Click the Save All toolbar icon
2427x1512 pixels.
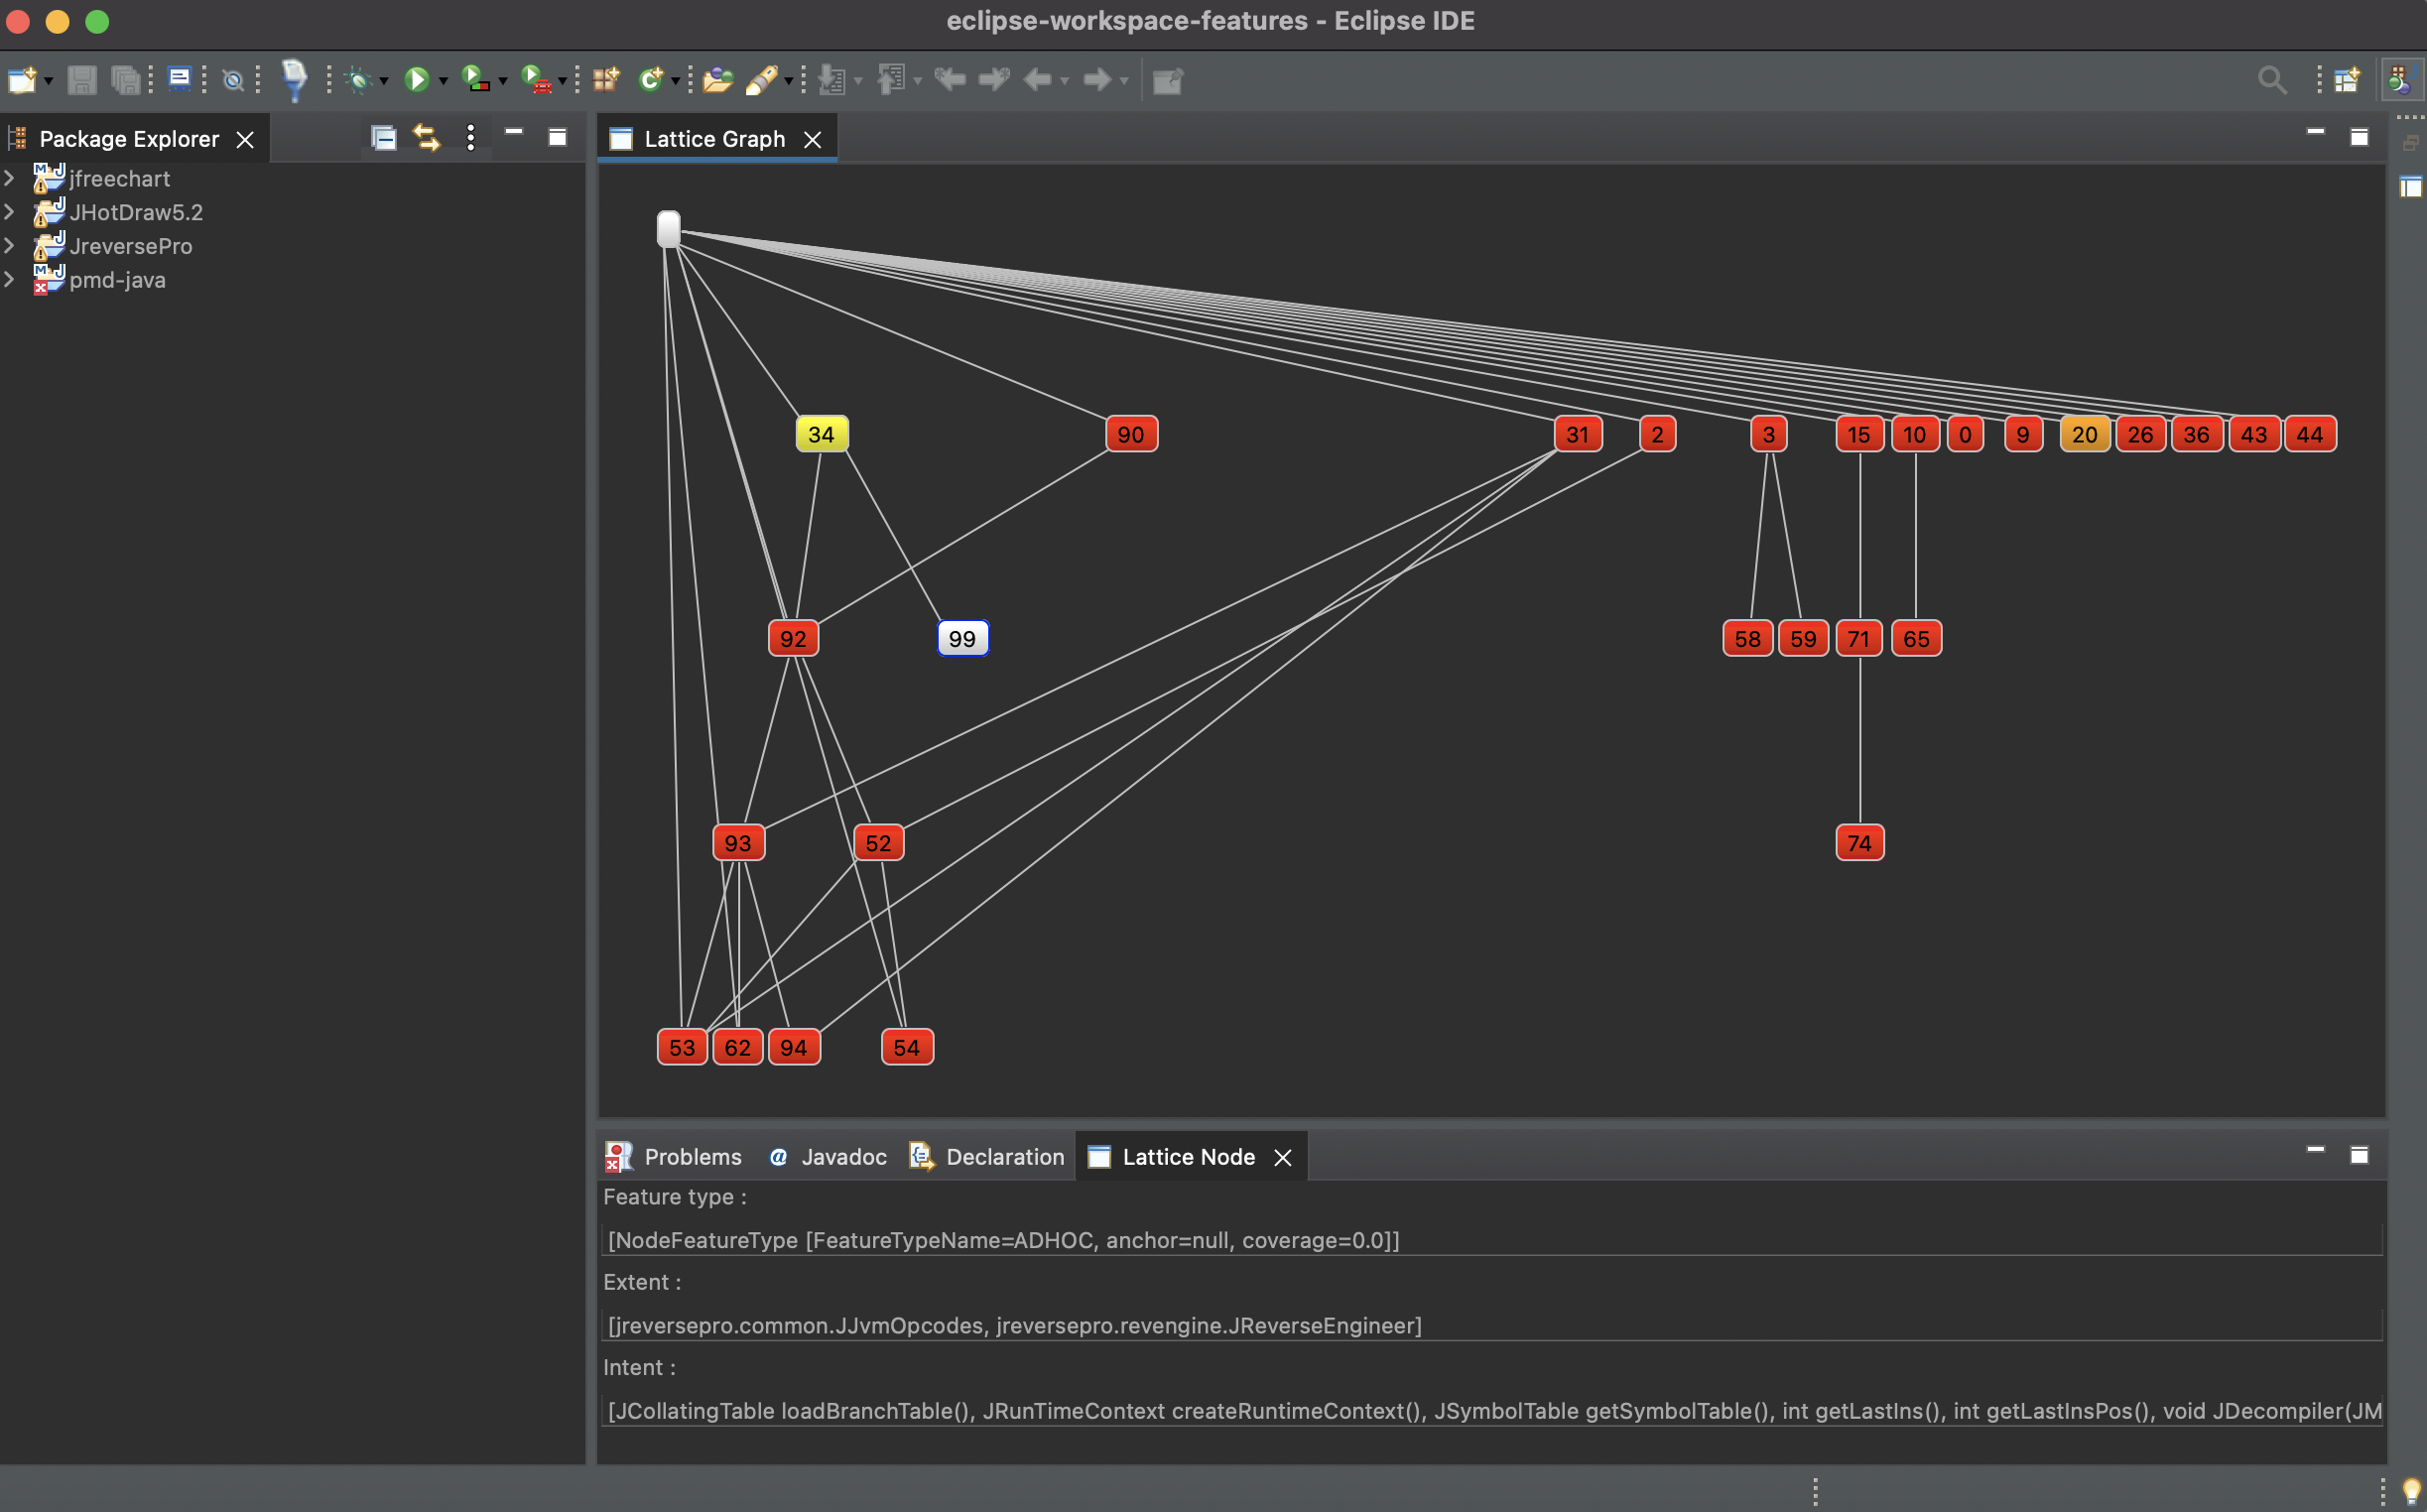tap(126, 79)
